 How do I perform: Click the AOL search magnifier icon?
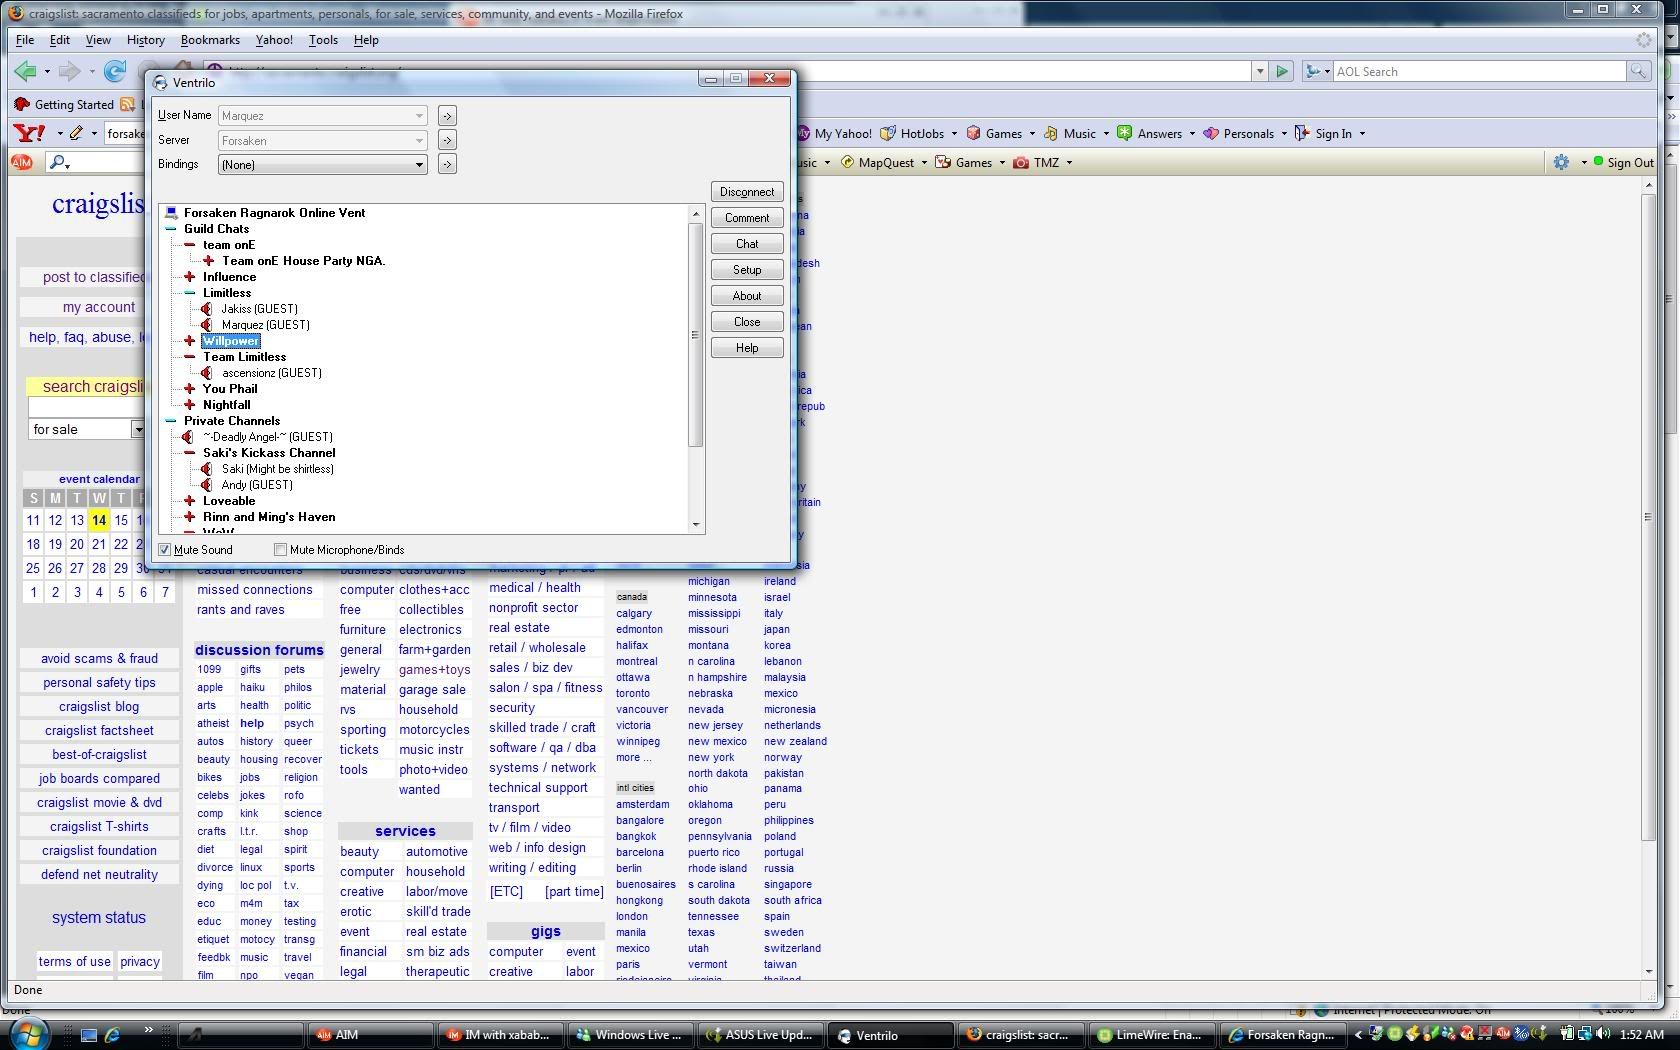pos(1638,71)
